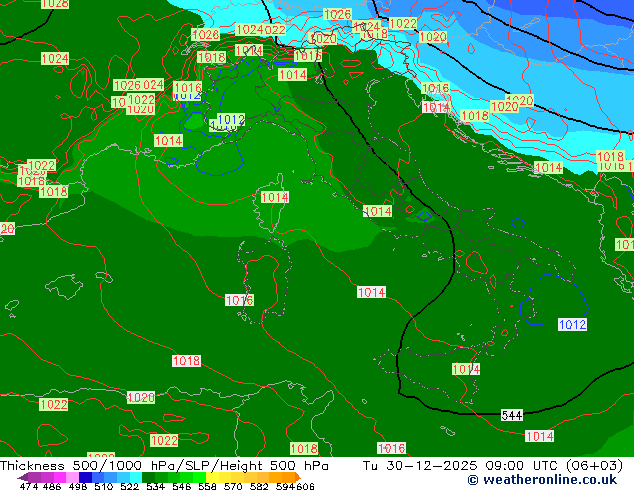Choose the pale pink legend swatch near 498
The height and width of the screenshot is (490, 634).
pyautogui.click(x=72, y=477)
